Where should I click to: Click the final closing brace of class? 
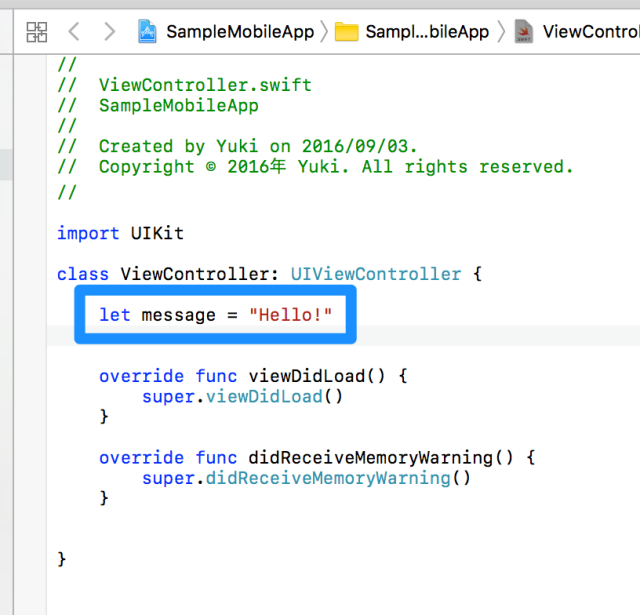click(x=62, y=559)
